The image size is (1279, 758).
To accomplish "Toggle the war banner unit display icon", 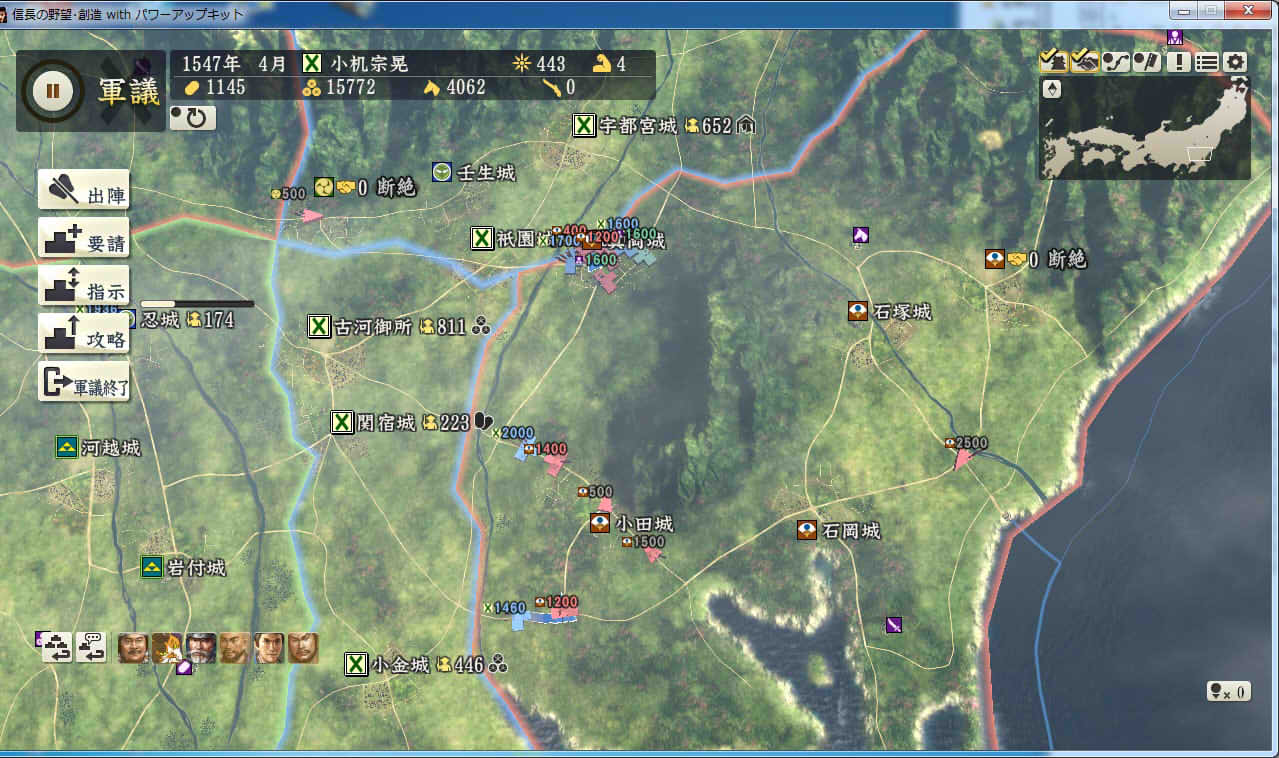I will coord(1146,61).
